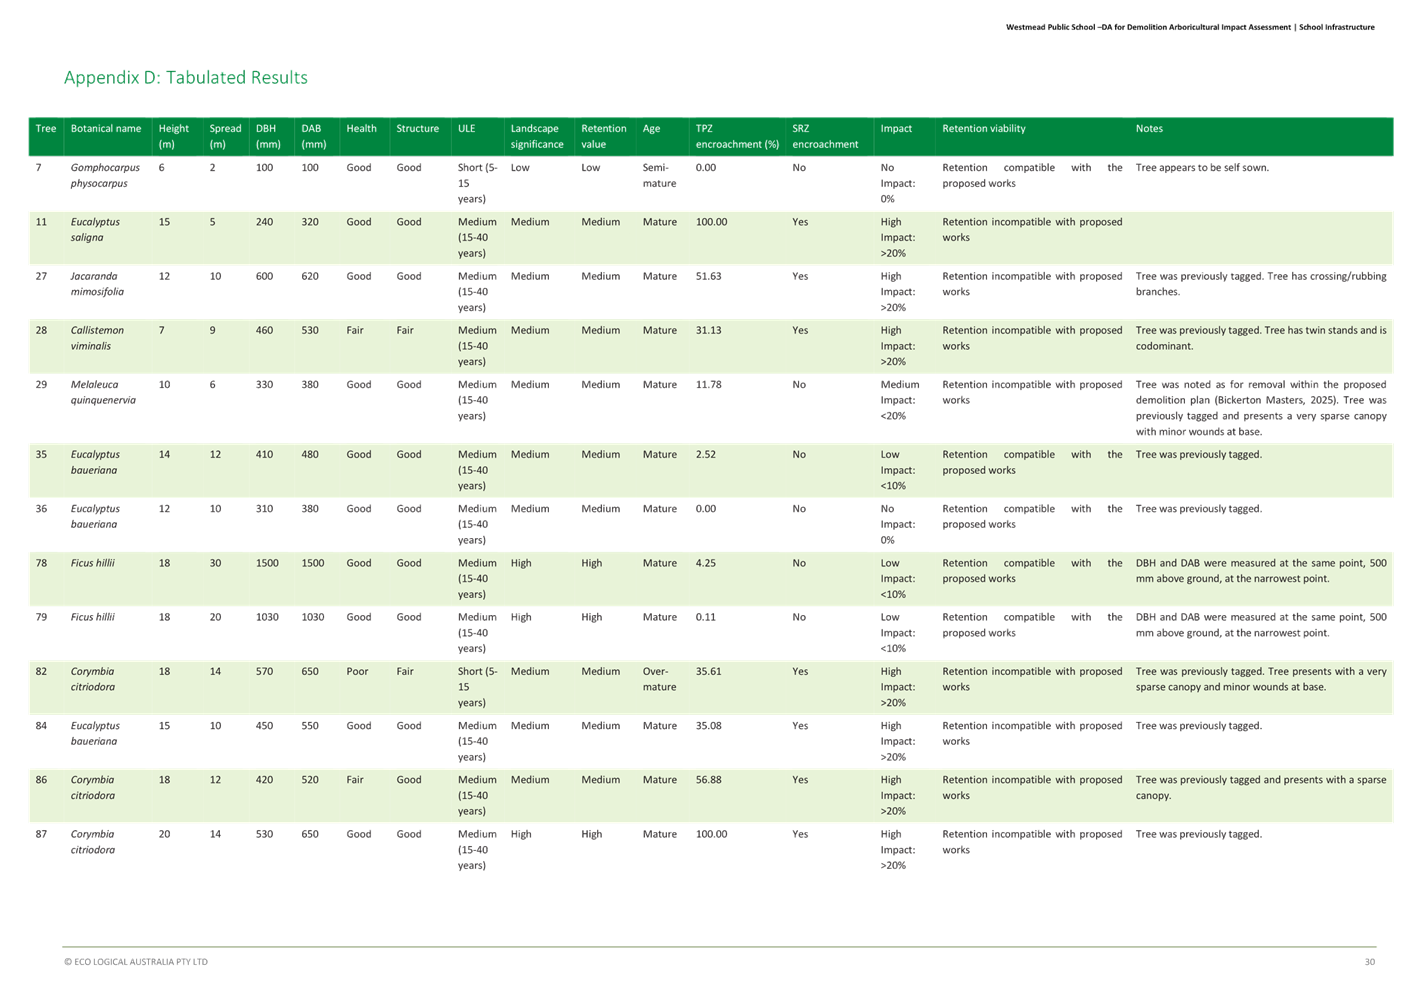Viewport: 1422px width, 990px height.
Task: Click the Callistemon viminalis botanical name cell
Action: tap(97, 338)
